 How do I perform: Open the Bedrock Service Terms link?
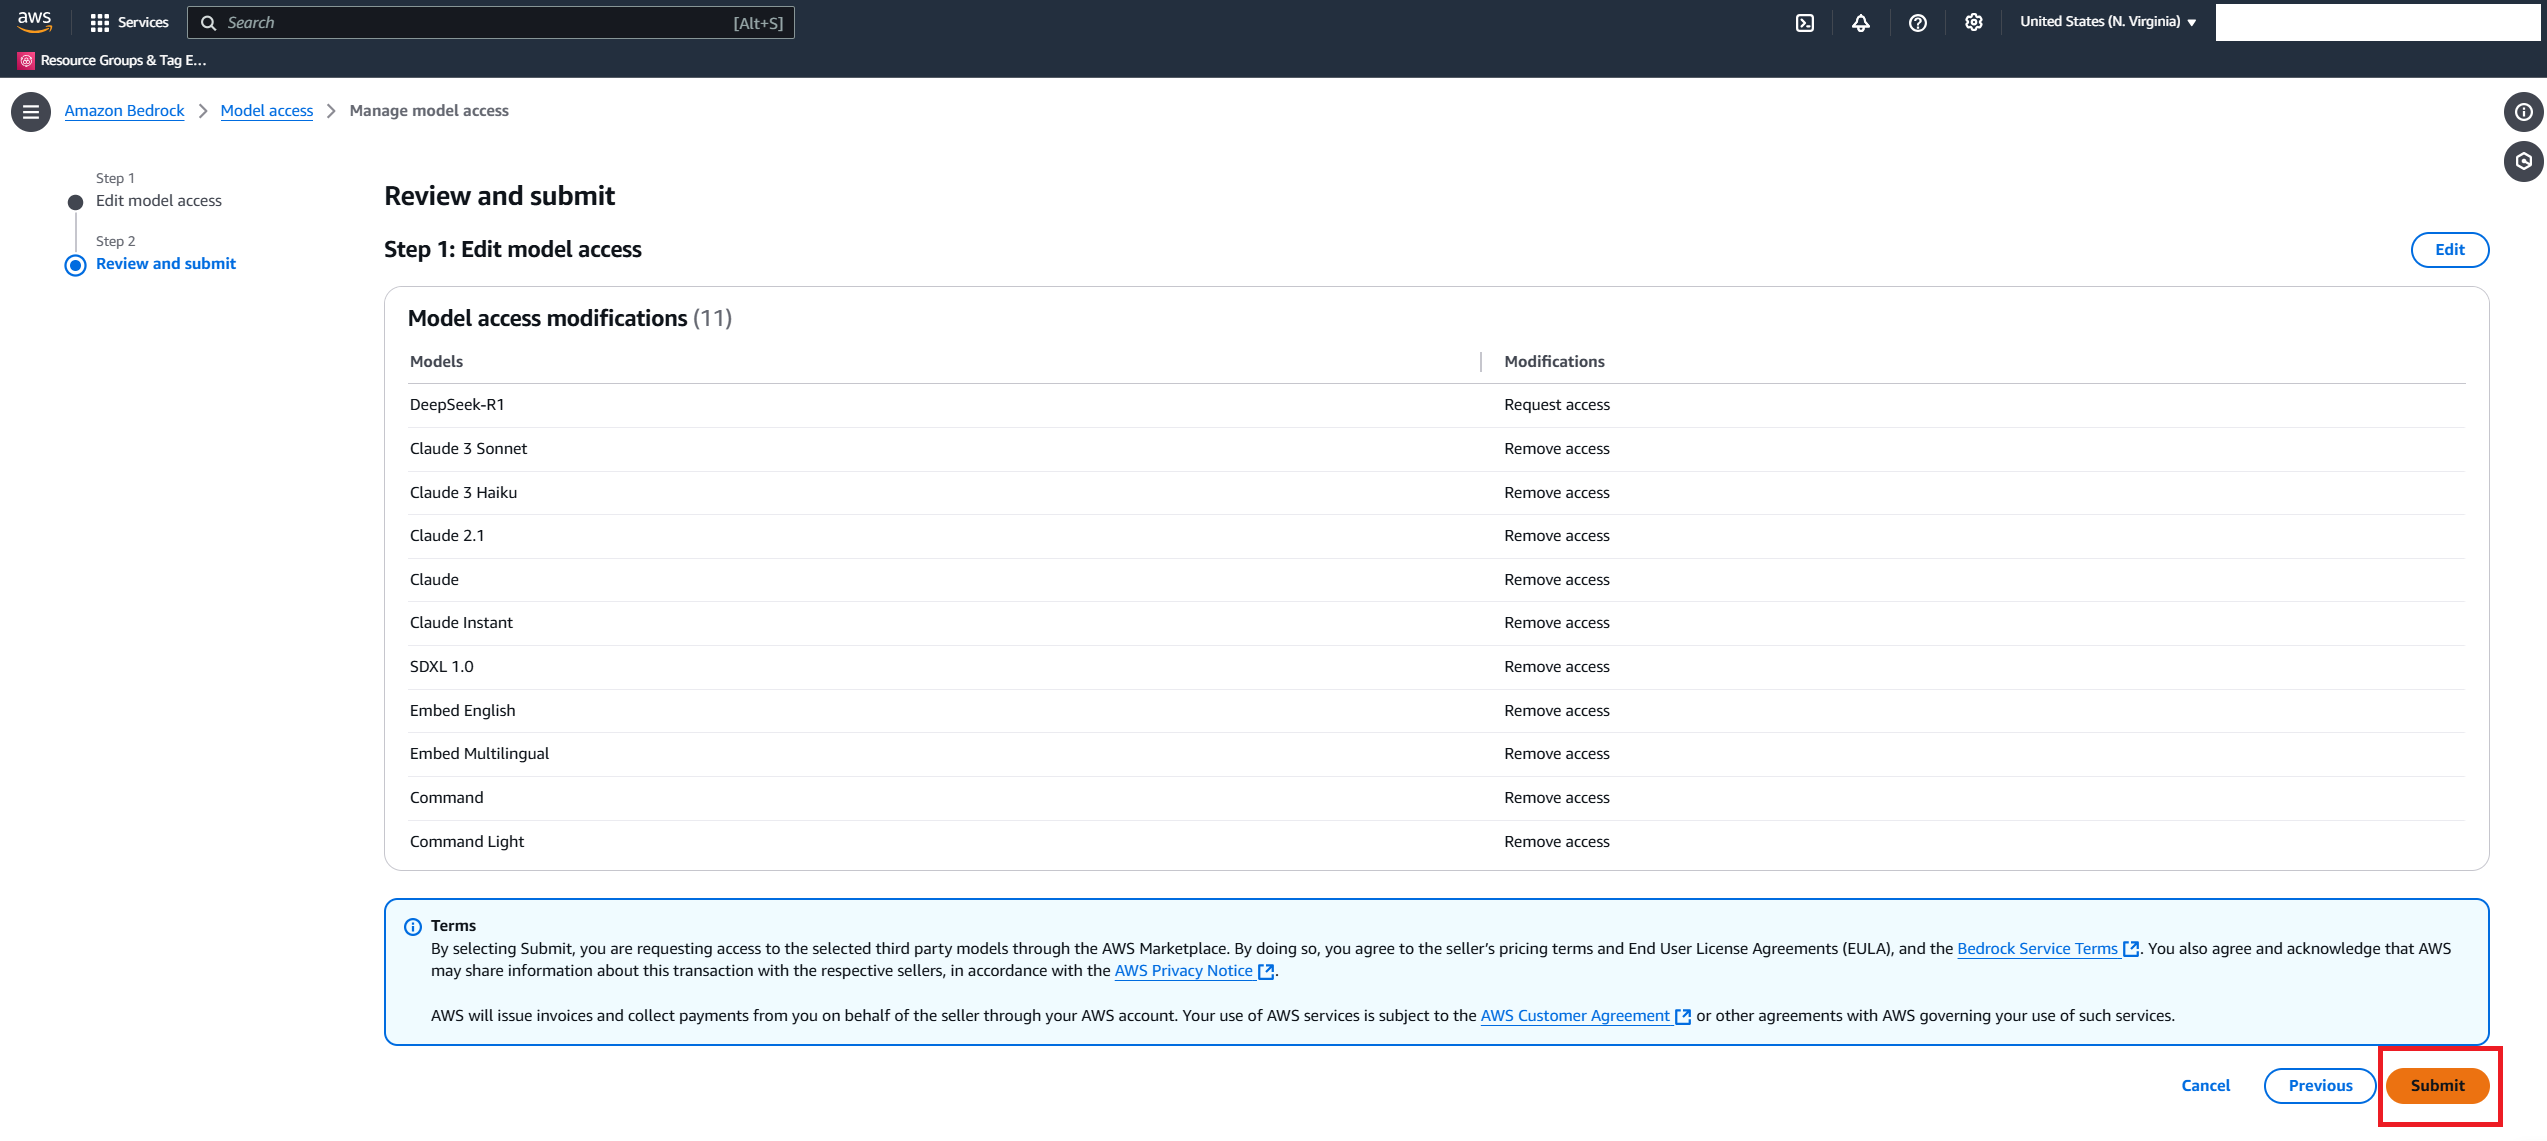(2037, 949)
